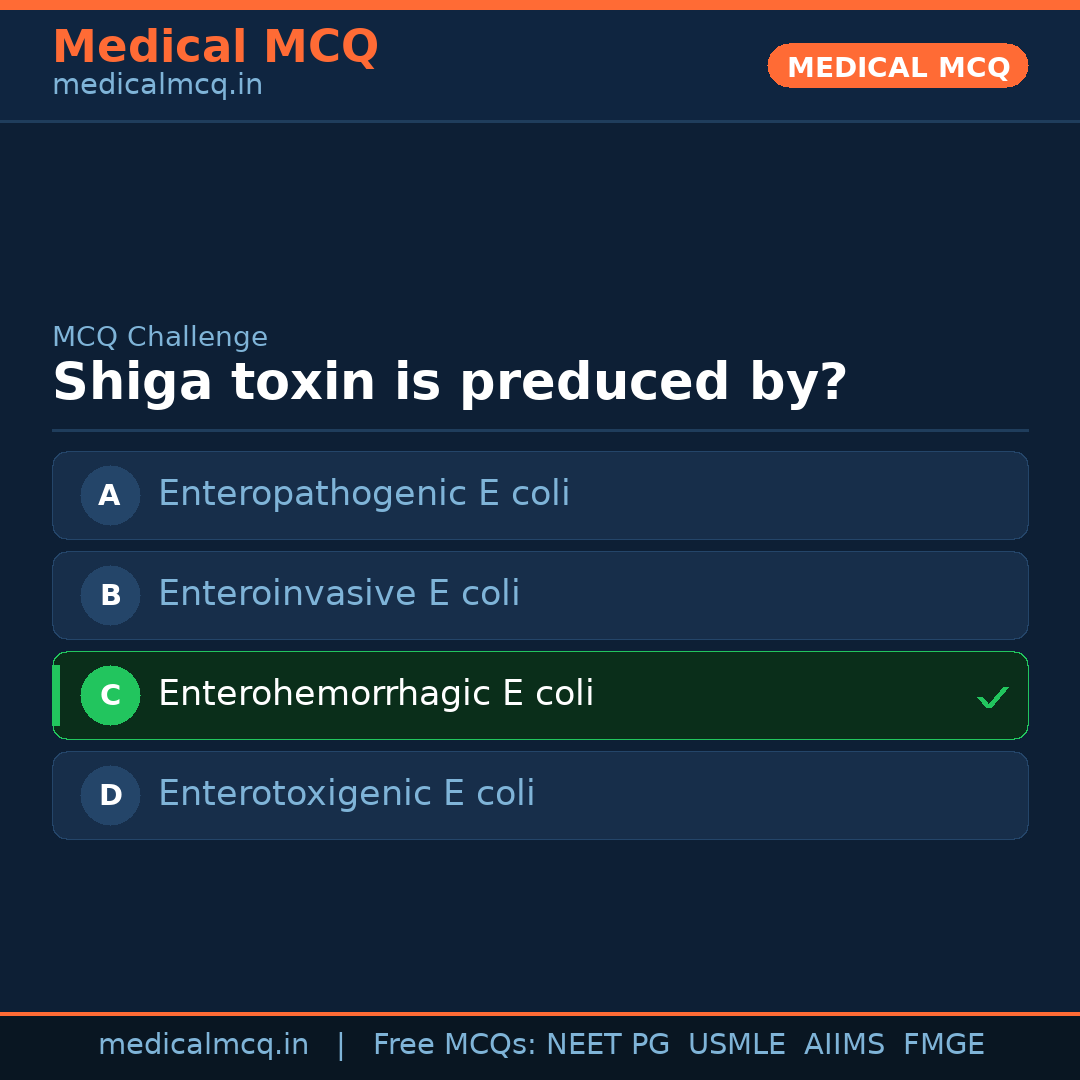
Task: Select the answer text "Enterotoxigenic E coli"
Action: click(x=346, y=794)
